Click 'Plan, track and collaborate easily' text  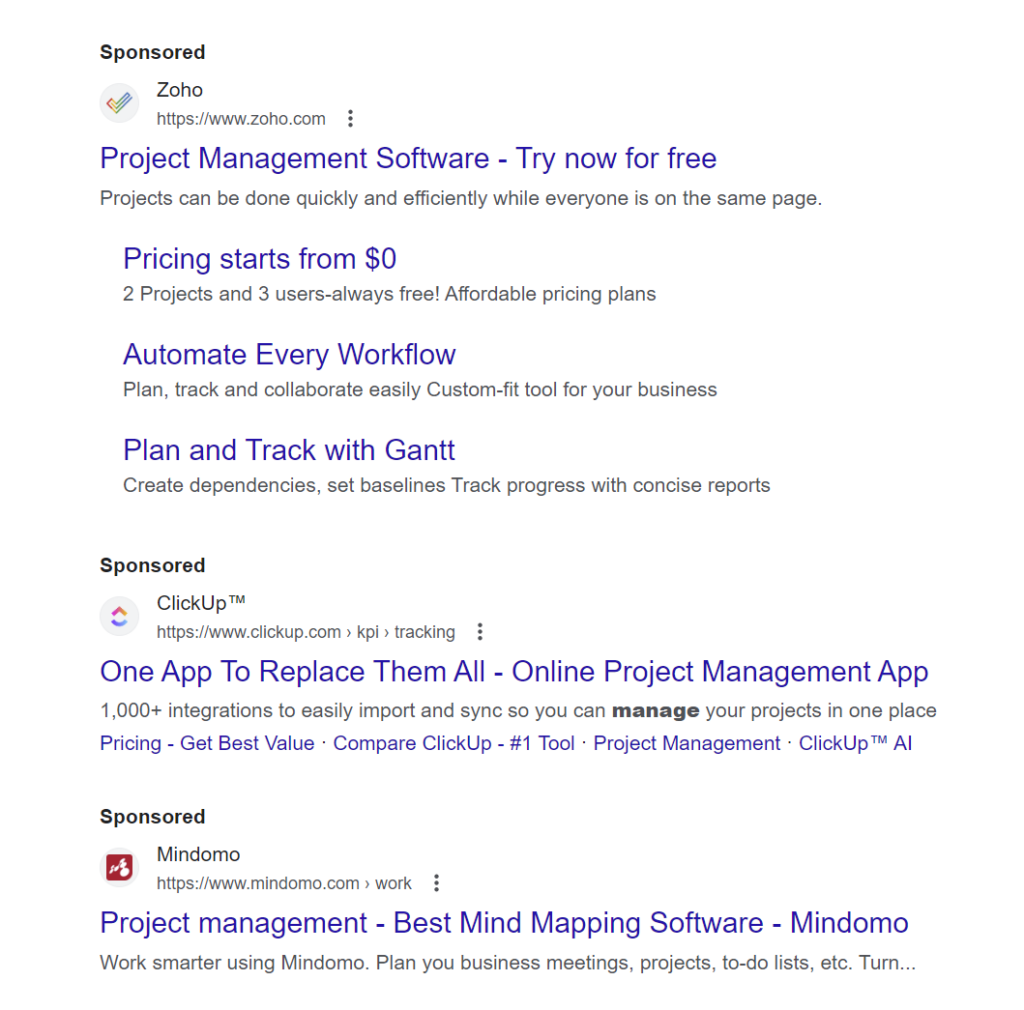420,390
